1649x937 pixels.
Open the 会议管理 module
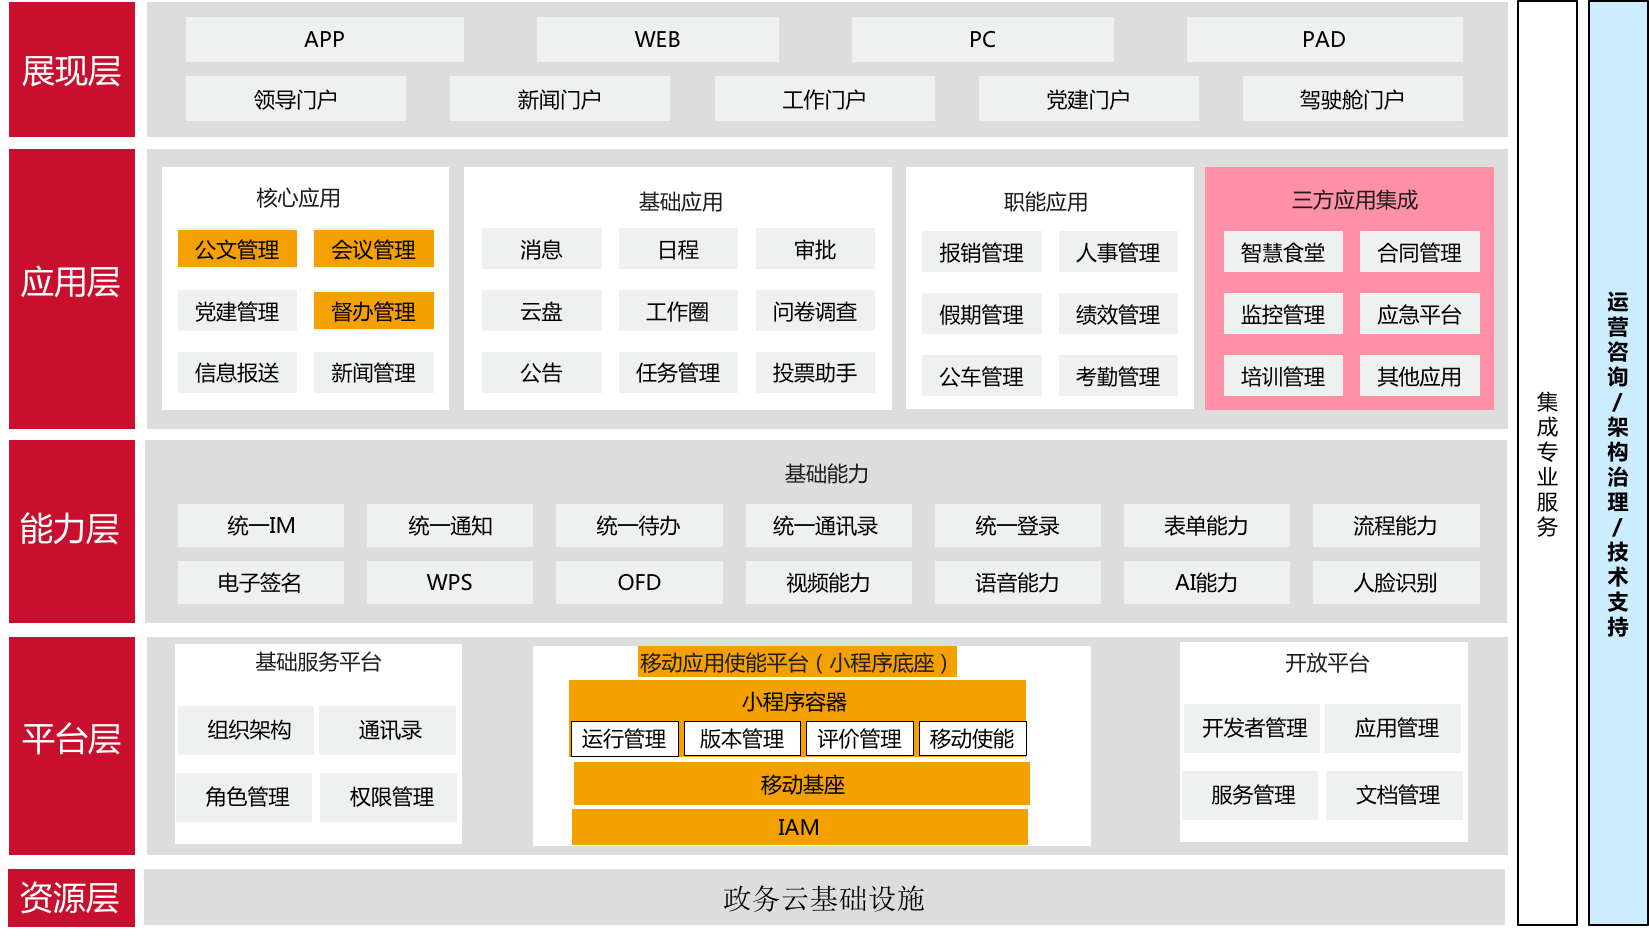[374, 249]
